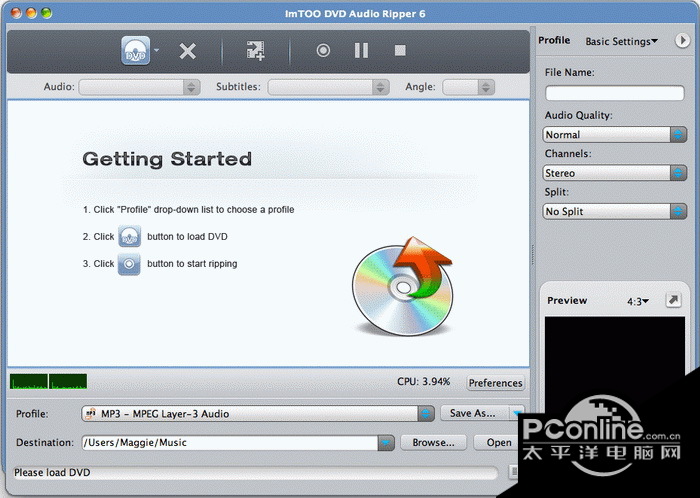Open the Basic Settings menu
Image resolution: width=700 pixels, height=498 pixels.
tap(621, 42)
